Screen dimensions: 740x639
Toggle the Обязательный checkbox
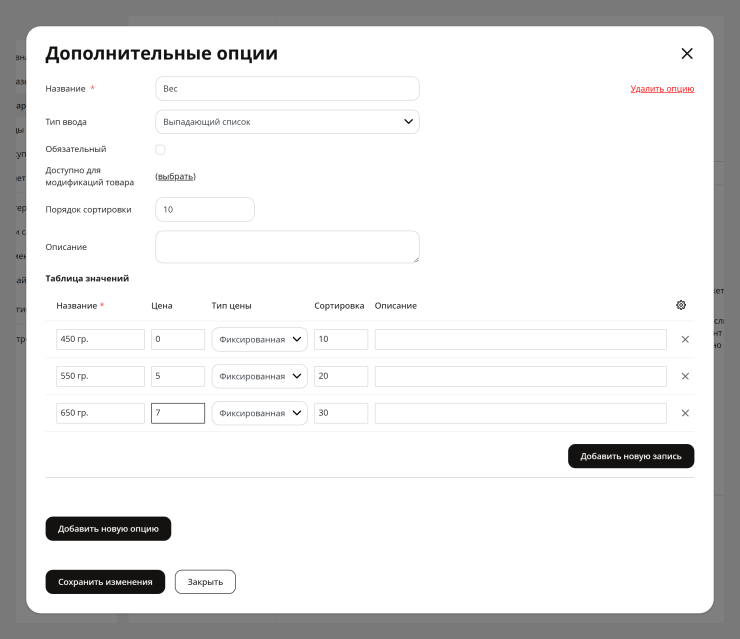tap(160, 150)
